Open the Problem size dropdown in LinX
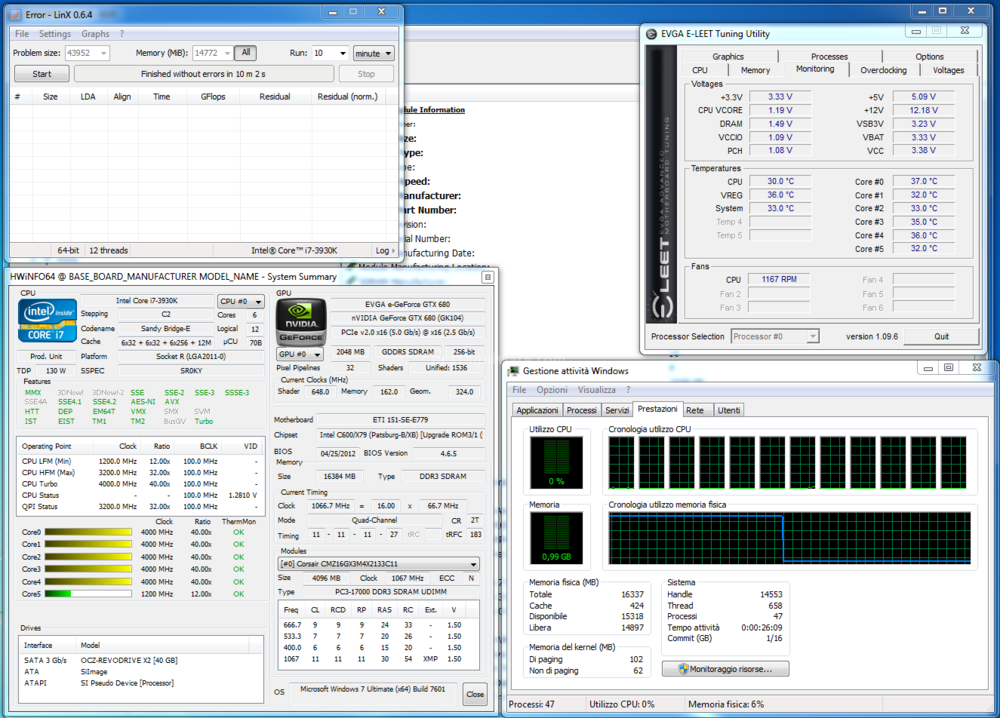The height and width of the screenshot is (718, 1000). [103, 54]
